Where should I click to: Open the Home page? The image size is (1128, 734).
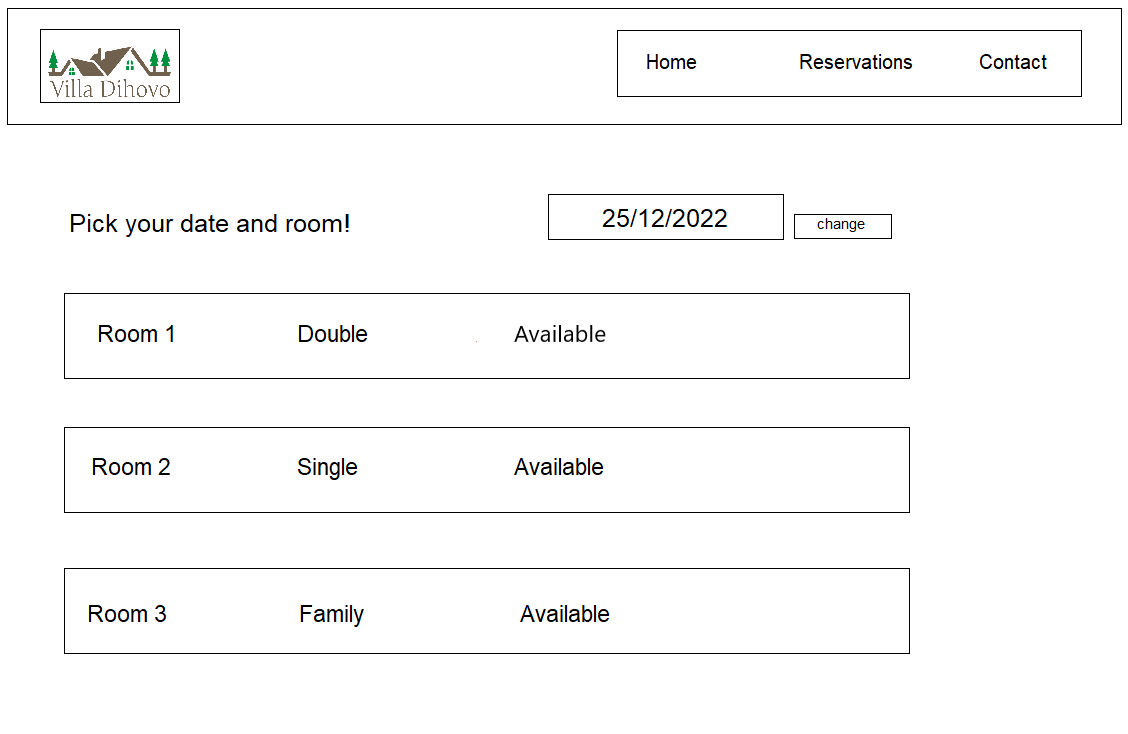coord(671,62)
